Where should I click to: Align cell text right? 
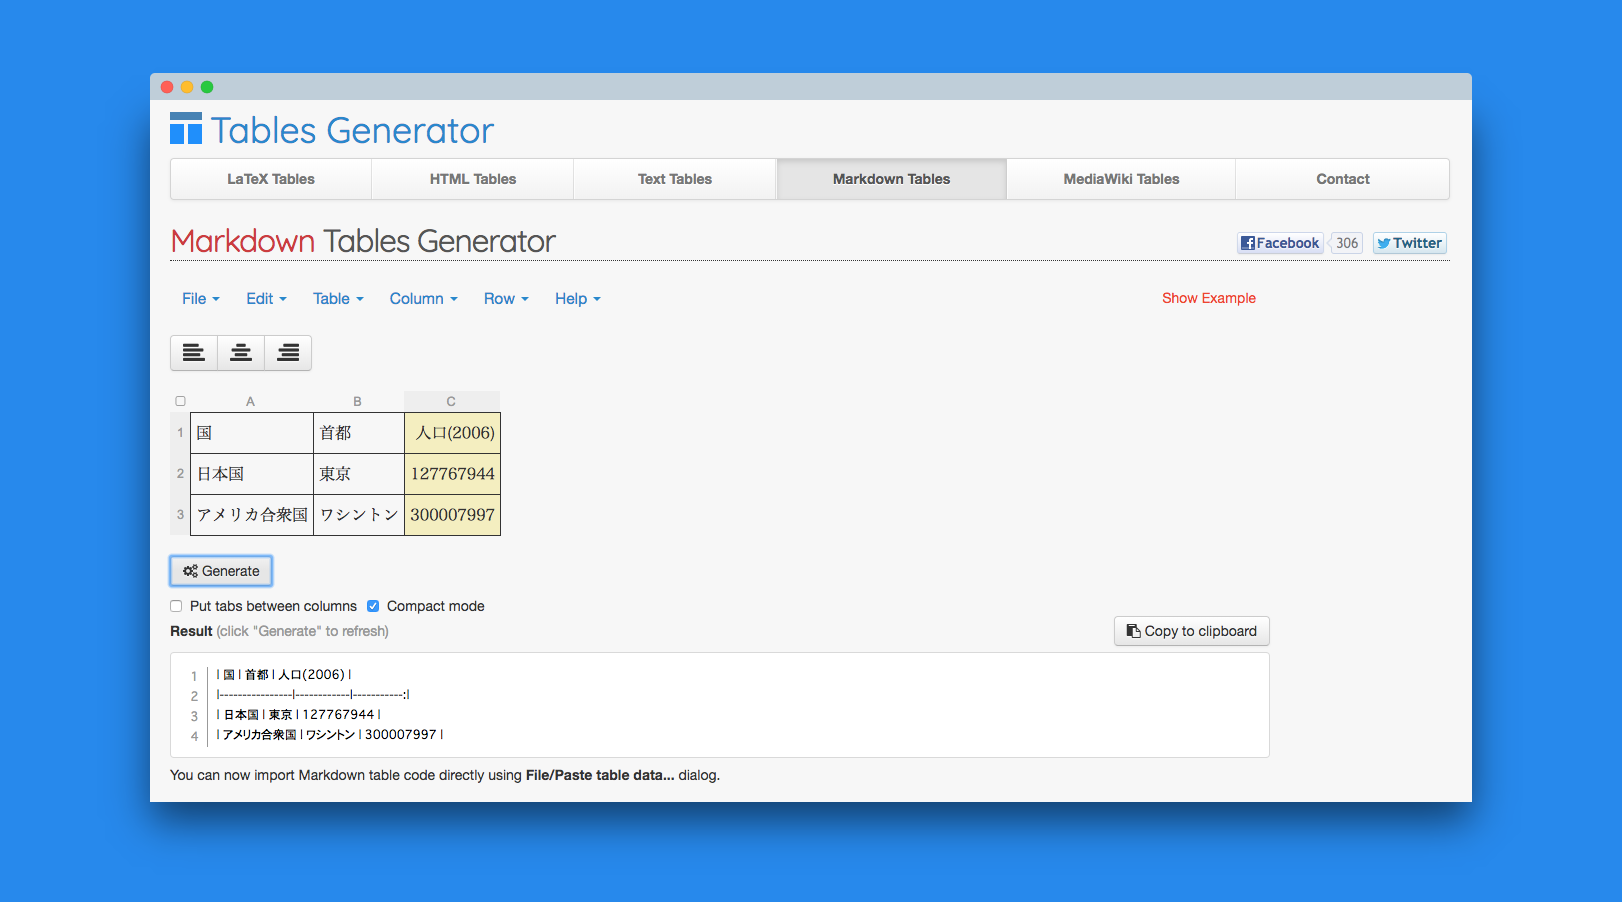coord(288,353)
